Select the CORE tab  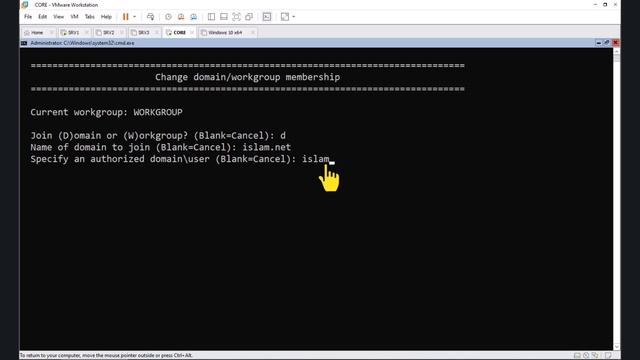point(179,33)
